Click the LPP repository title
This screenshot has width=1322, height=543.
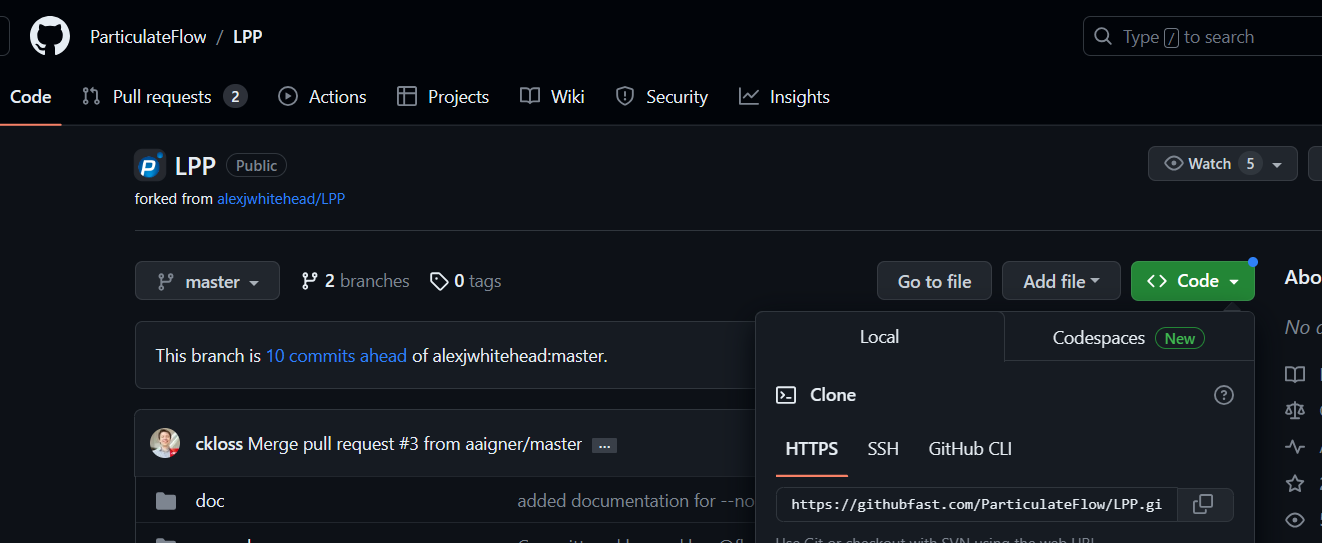coord(195,165)
